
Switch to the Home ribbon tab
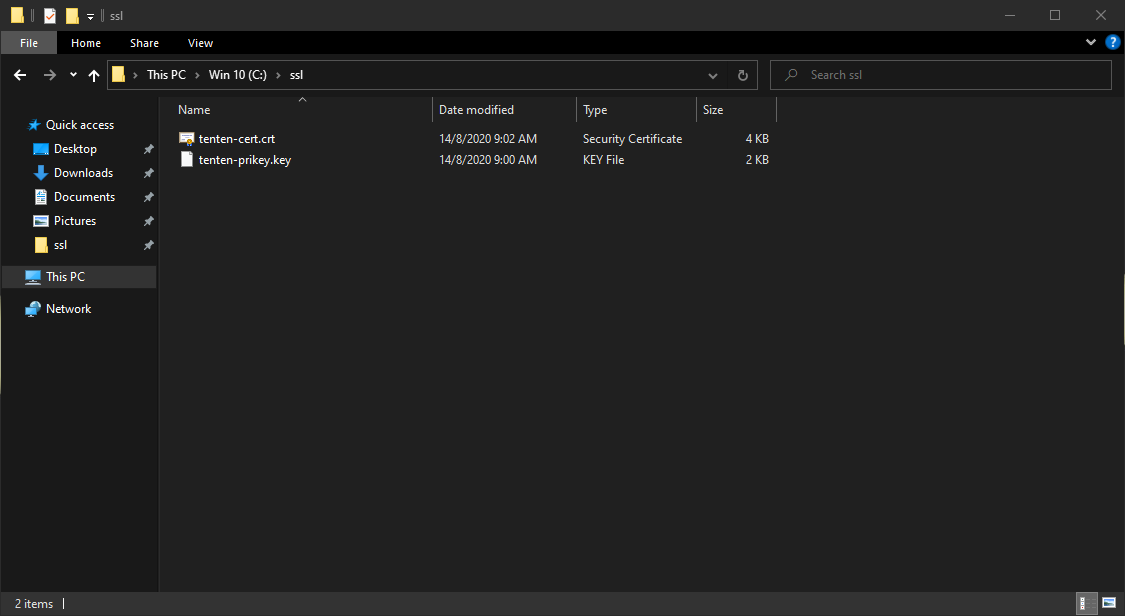tap(86, 43)
